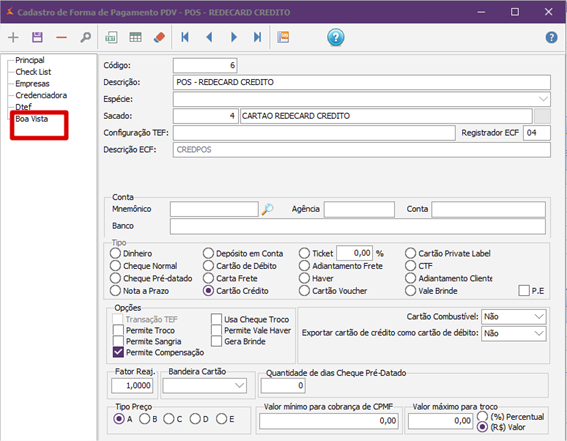
Task: Click into the Descrição text field
Action: tap(362, 82)
